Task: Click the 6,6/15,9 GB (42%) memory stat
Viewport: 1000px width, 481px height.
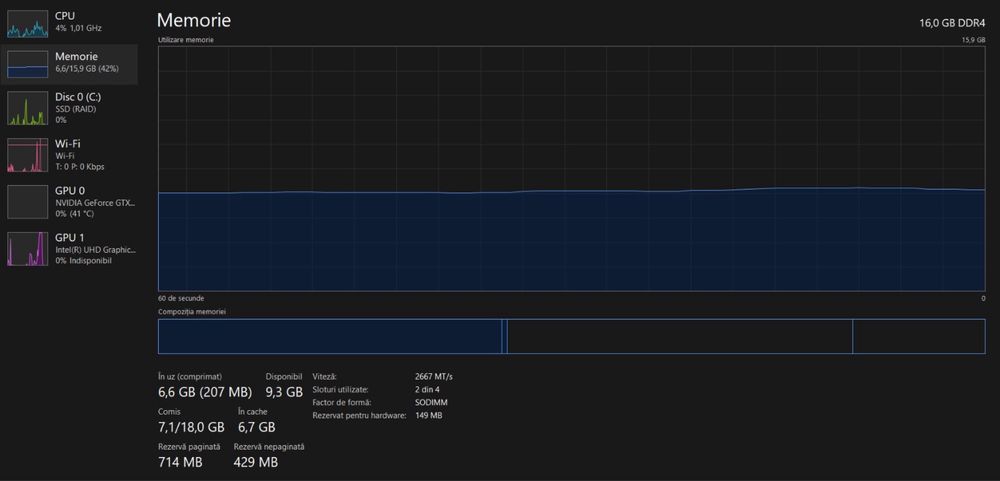Action: [x=87, y=68]
